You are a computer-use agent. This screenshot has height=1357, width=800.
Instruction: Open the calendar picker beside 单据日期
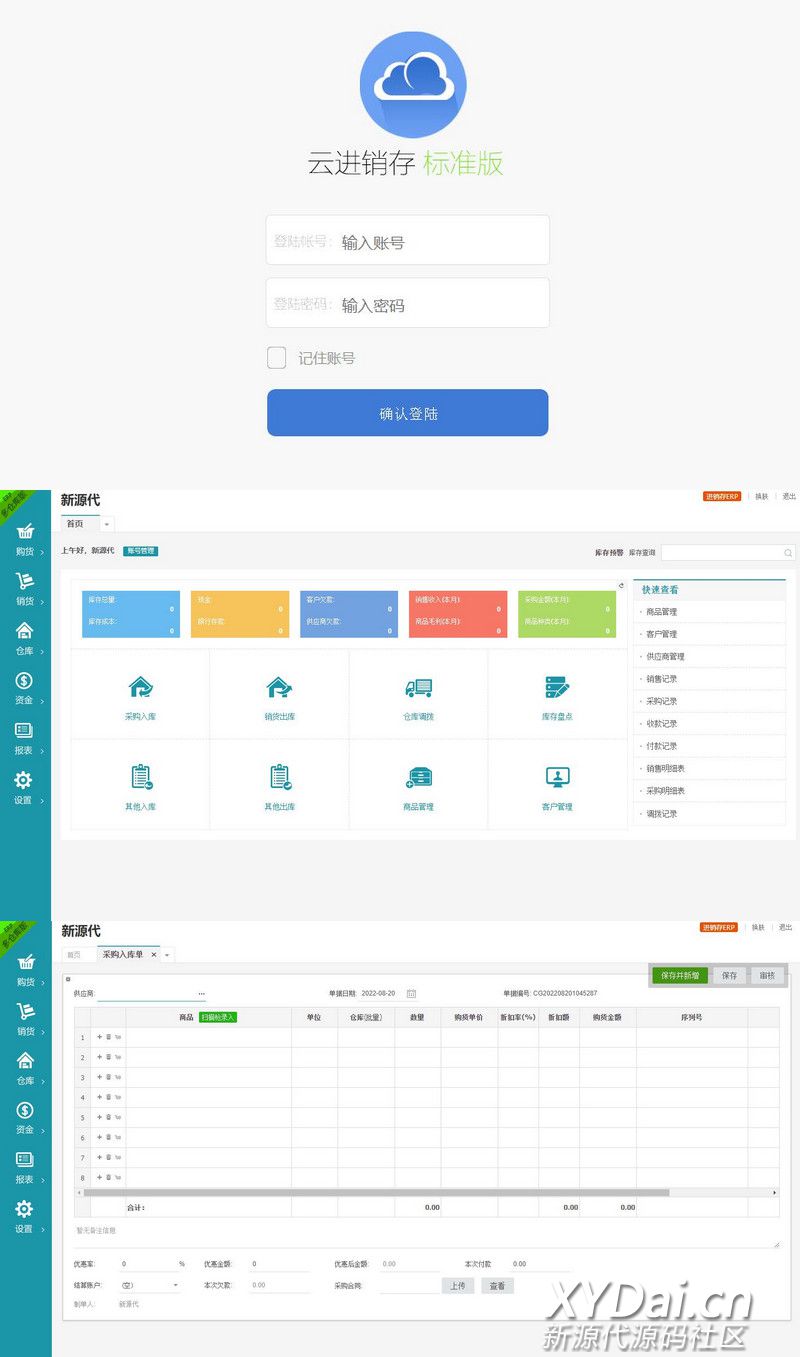pyautogui.click(x=411, y=993)
